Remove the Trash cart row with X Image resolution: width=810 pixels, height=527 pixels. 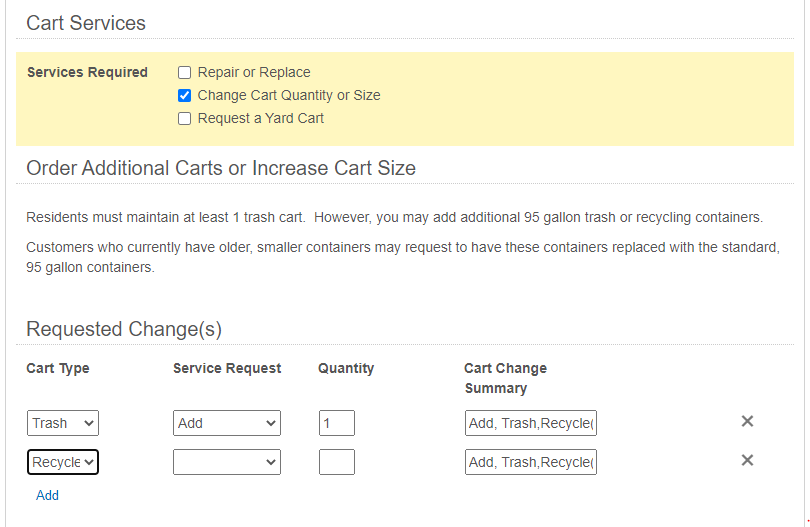point(747,422)
